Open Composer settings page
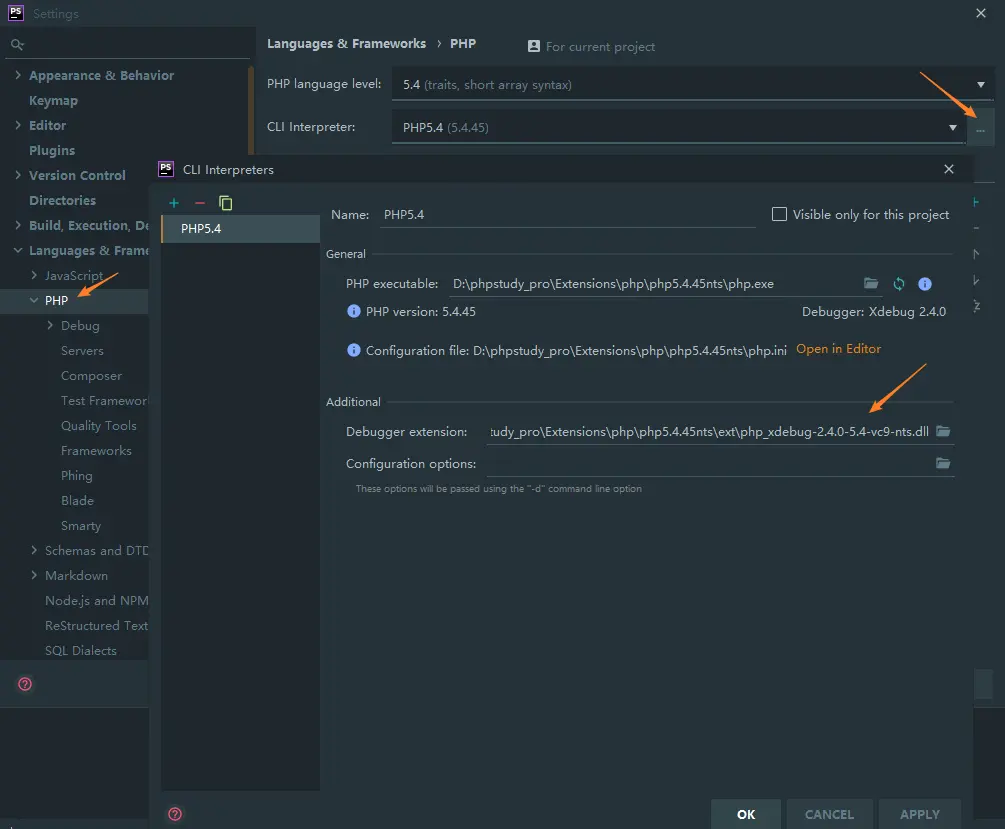The height and width of the screenshot is (829, 1005). (x=91, y=376)
